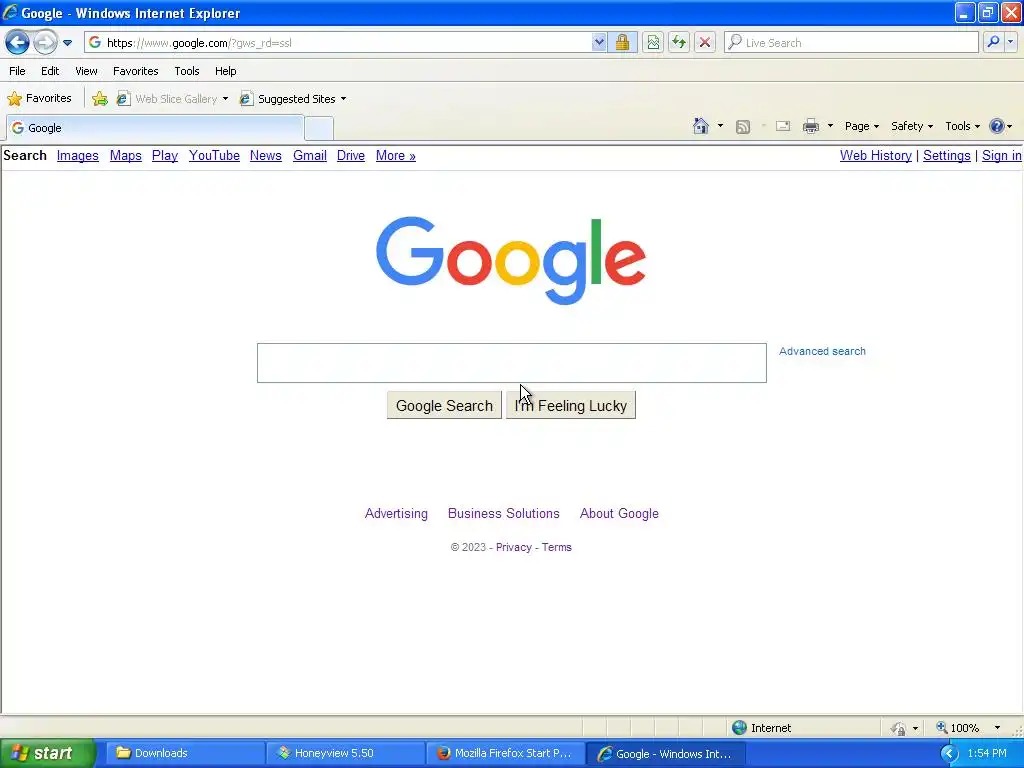The height and width of the screenshot is (768, 1024).
Task: Open Web History link
Action: tap(876, 155)
